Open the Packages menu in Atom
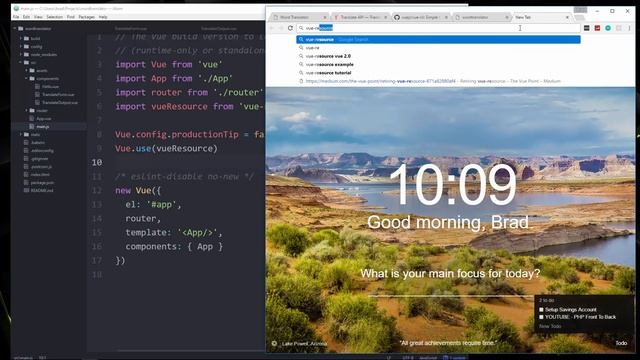The width and height of the screenshot is (640, 360). coord(87,17)
